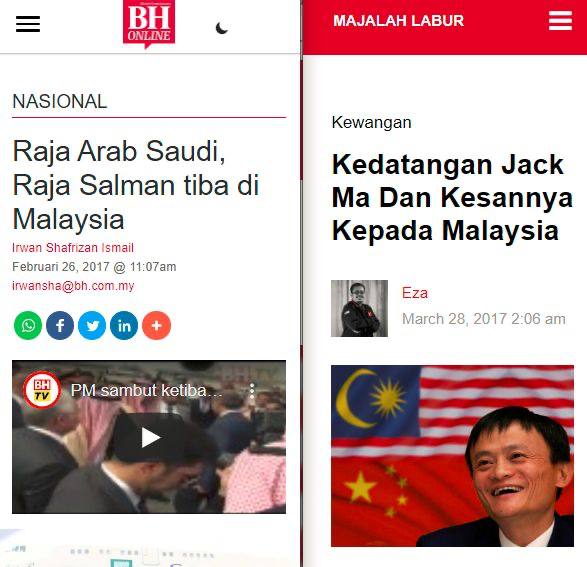Play the PM sambut ketibaan video
The width and height of the screenshot is (587, 567).
150,438
